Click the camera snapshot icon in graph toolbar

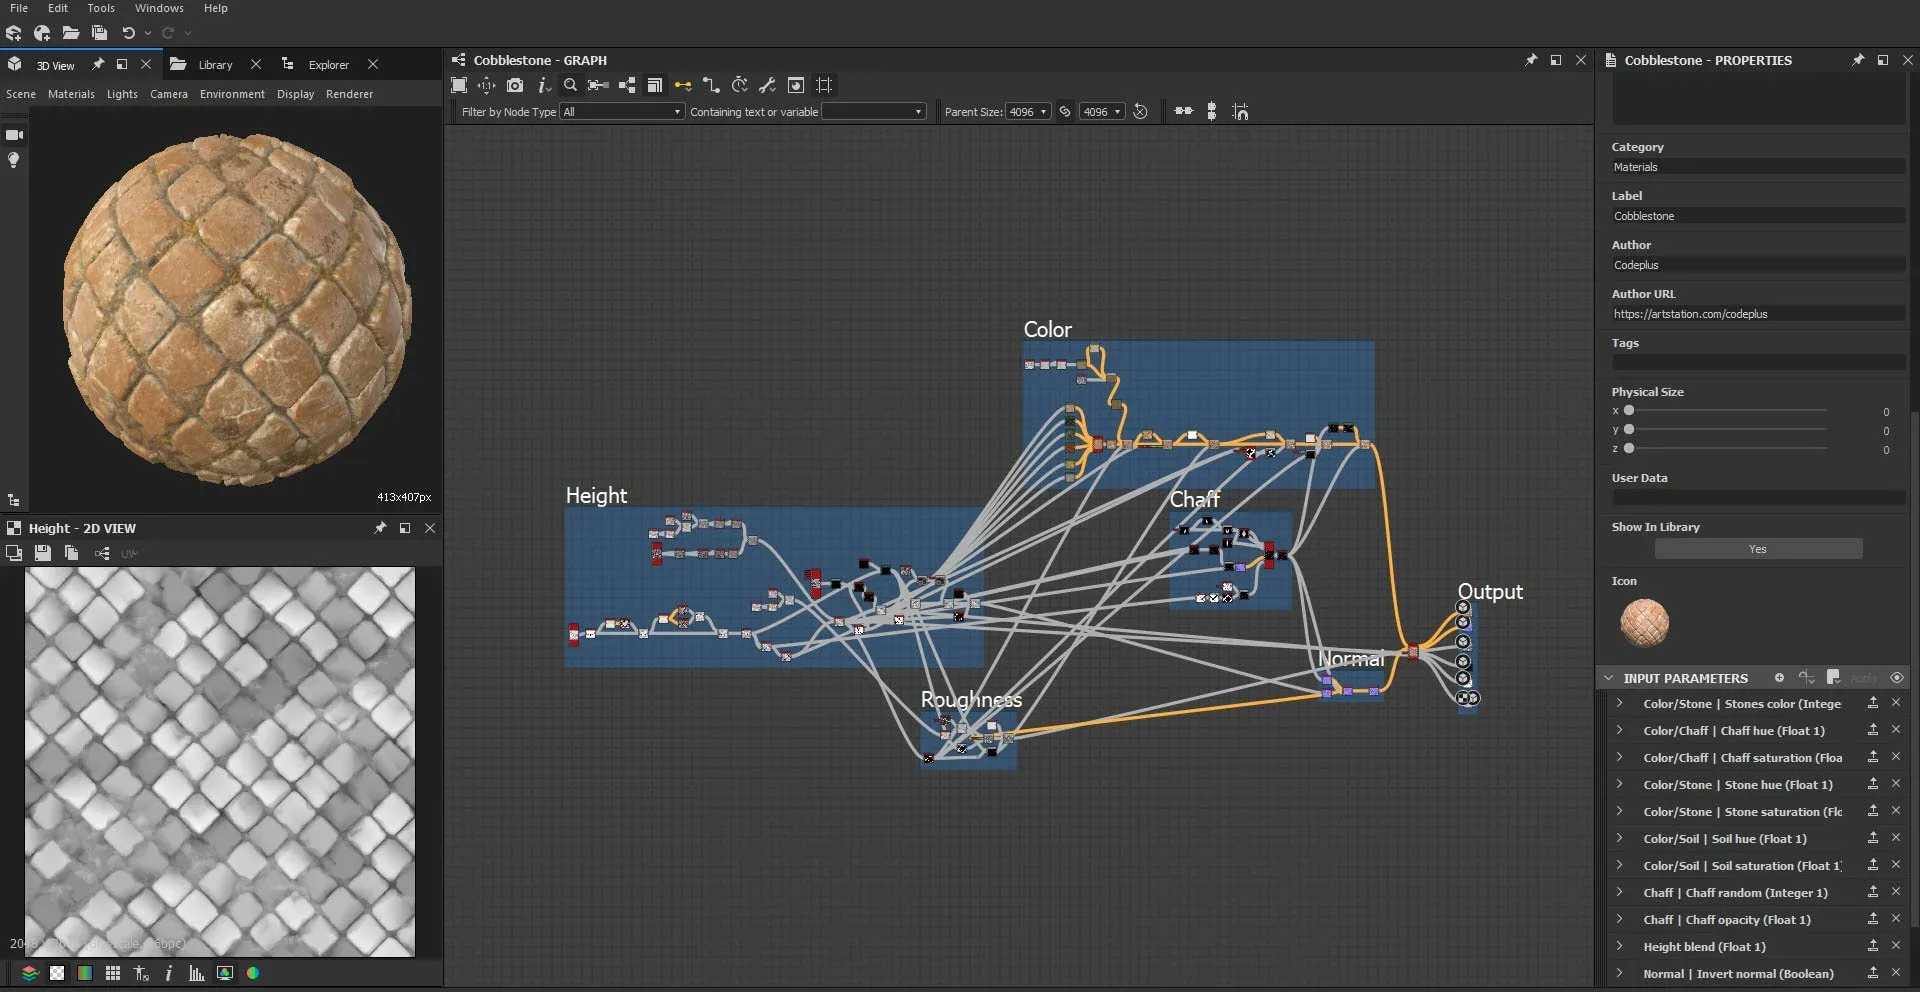tap(515, 85)
